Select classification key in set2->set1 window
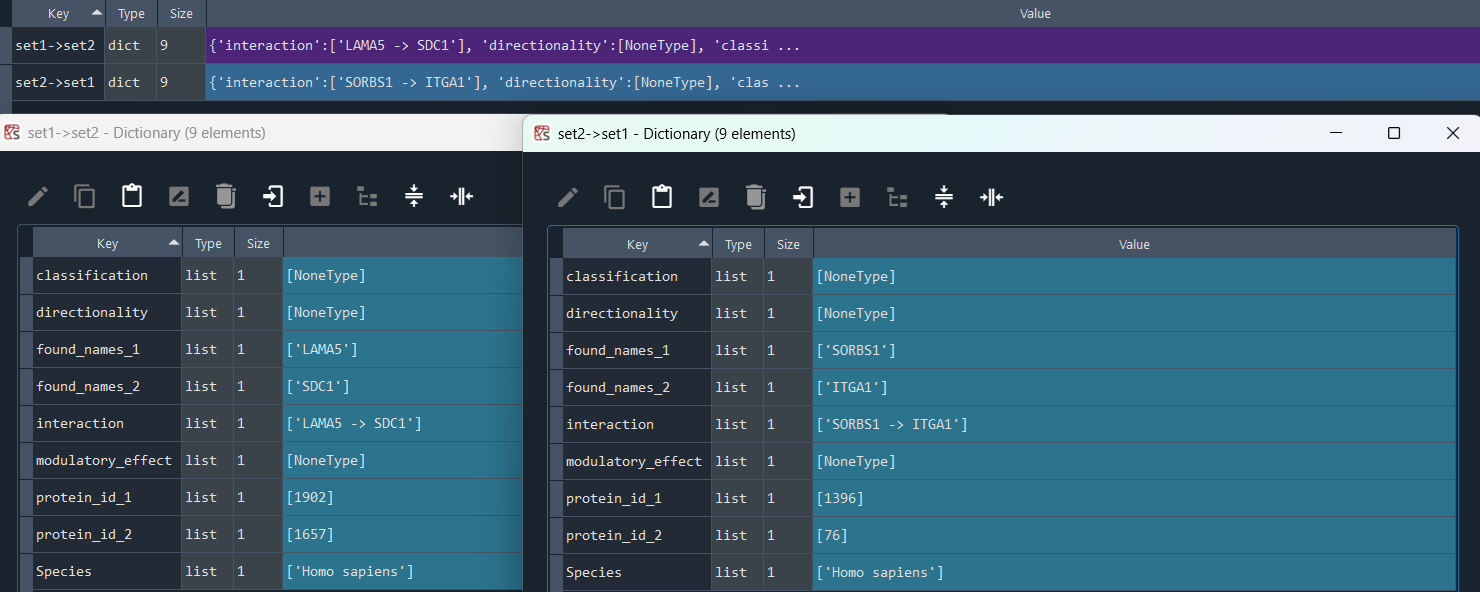Viewport: 1480px width, 592px height. [x=637, y=276]
